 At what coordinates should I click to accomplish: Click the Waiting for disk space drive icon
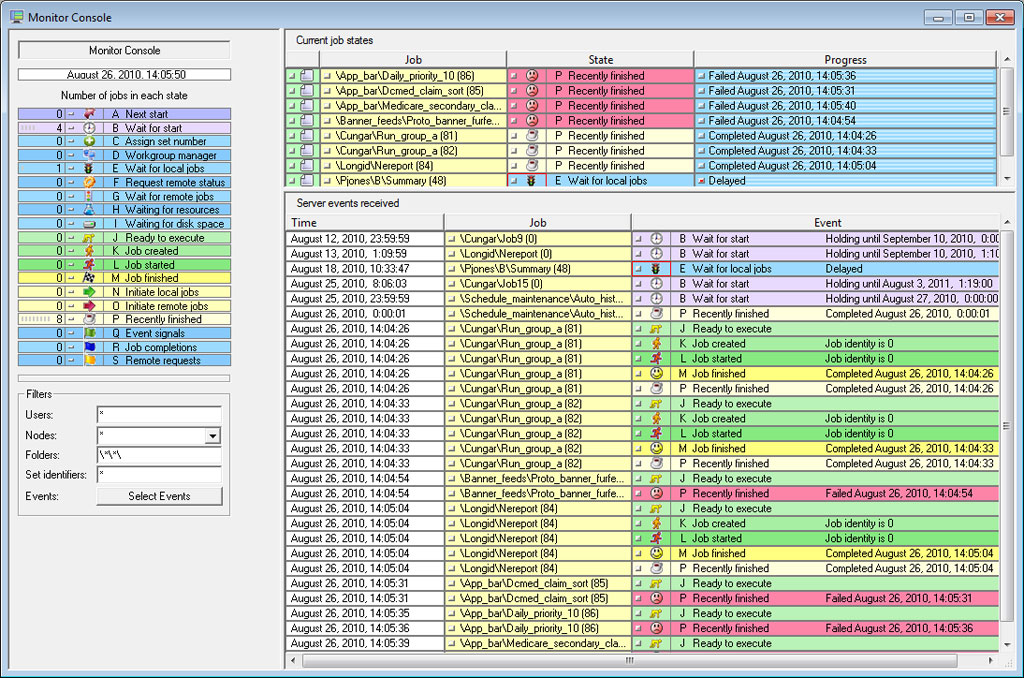89,223
